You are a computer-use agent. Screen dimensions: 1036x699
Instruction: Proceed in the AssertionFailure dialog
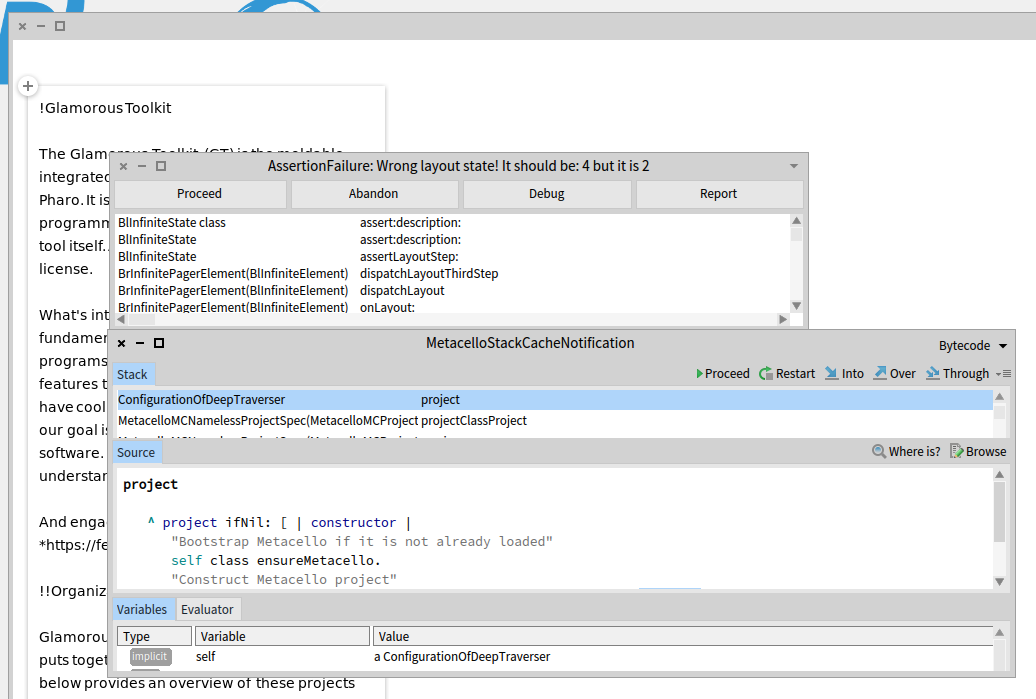200,194
